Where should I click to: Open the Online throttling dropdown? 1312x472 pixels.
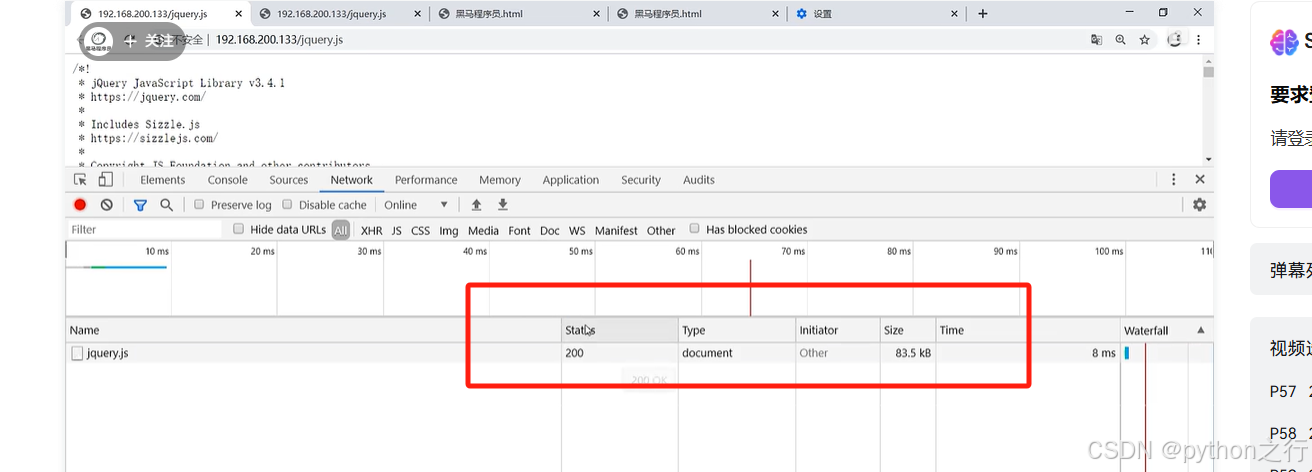pyautogui.click(x=416, y=205)
